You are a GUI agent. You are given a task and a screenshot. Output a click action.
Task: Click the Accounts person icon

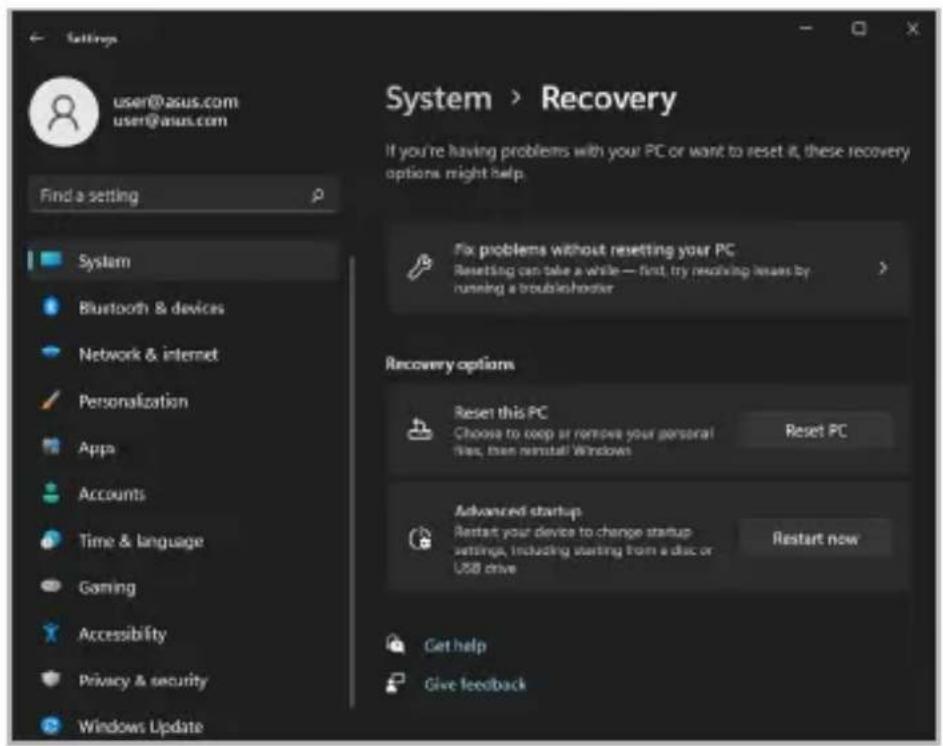[51, 493]
